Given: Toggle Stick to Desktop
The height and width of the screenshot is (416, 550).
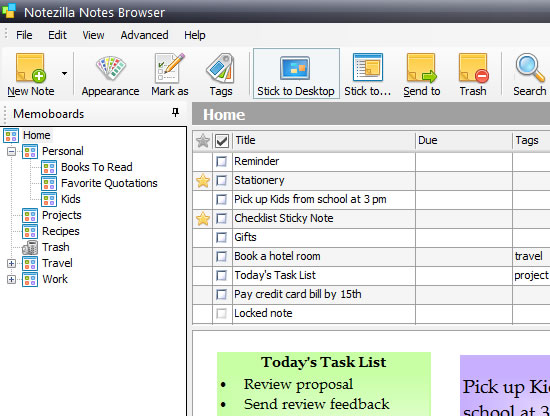Looking at the screenshot, I should click(x=296, y=74).
